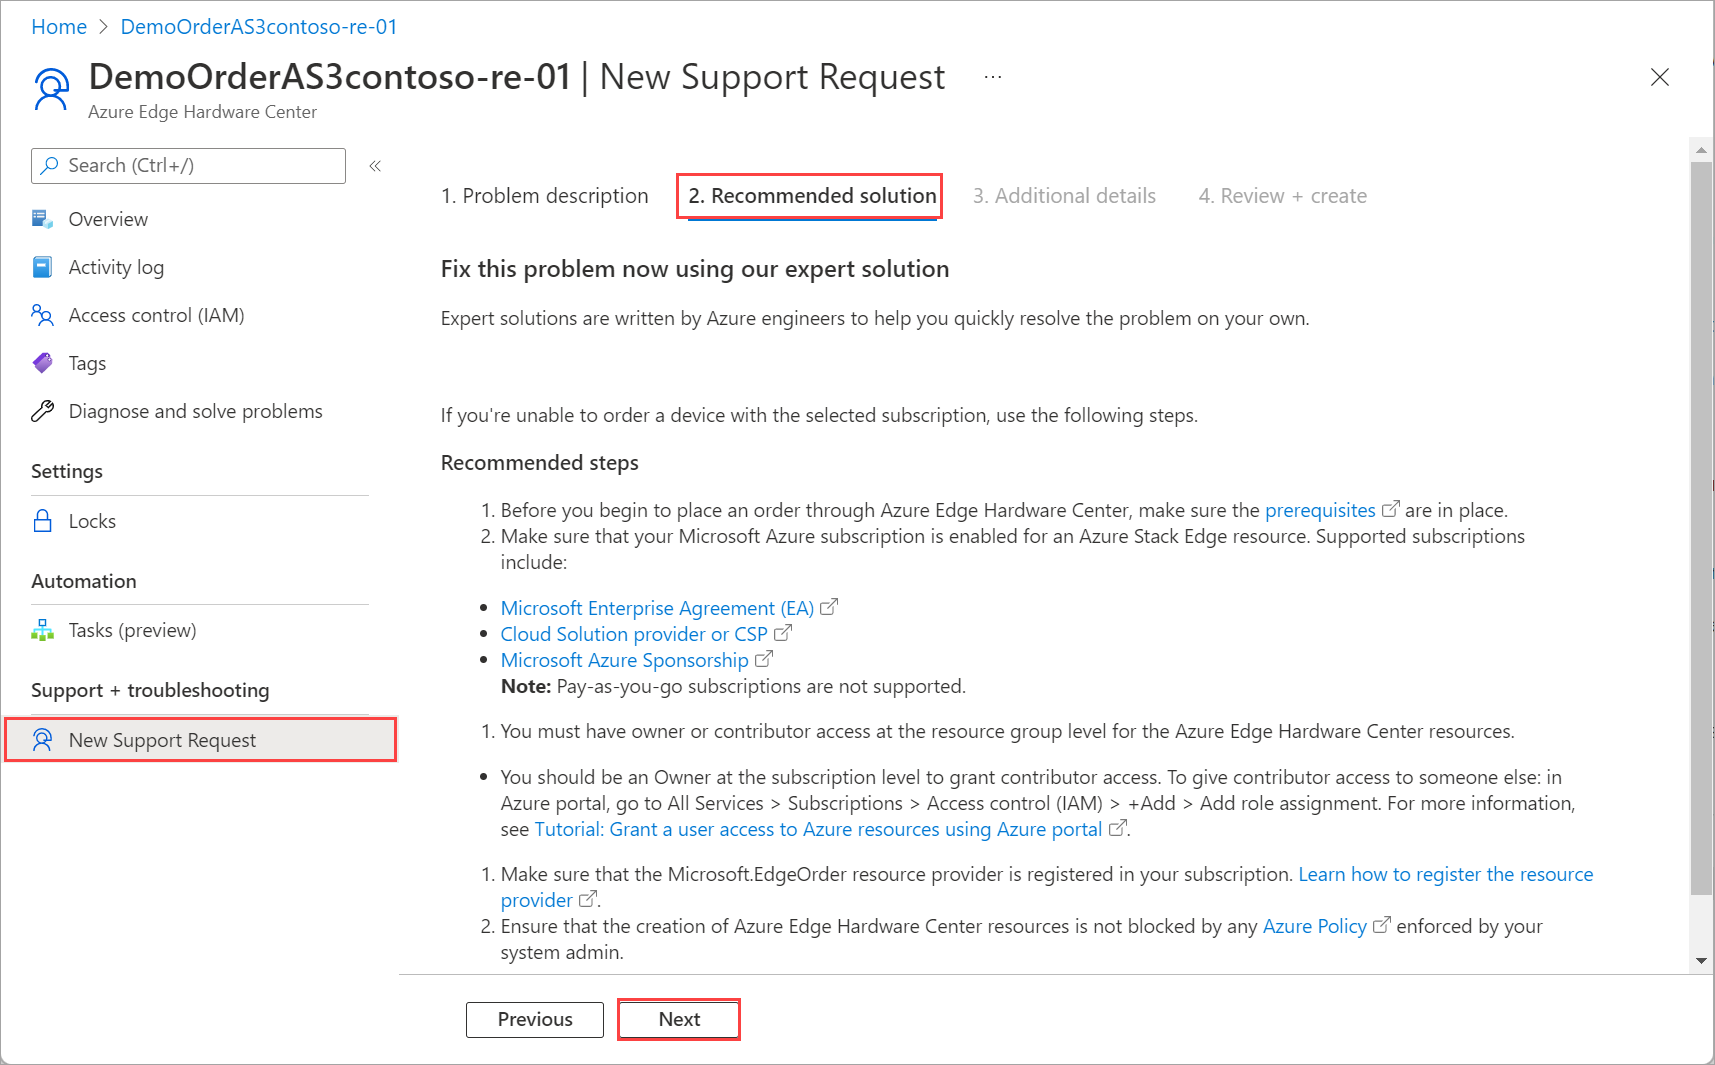Open the more options ellipsis menu
Screen dimensions: 1715x1065
coord(993,76)
